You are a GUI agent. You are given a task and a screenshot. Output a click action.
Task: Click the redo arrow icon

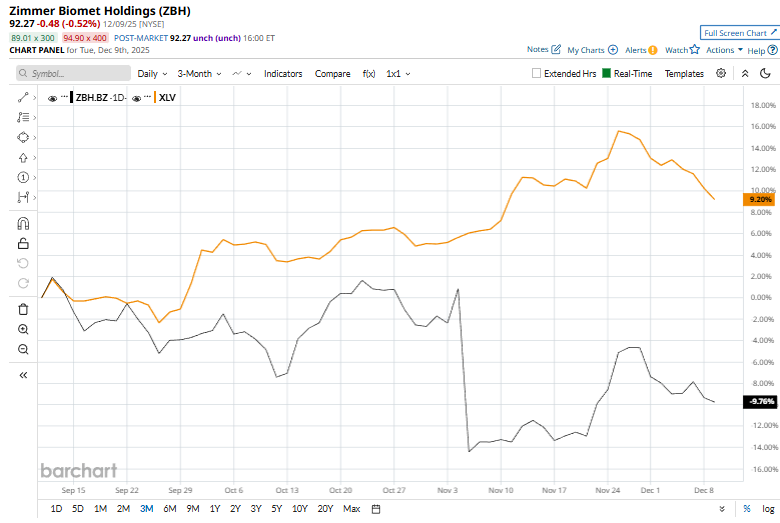coord(23,283)
